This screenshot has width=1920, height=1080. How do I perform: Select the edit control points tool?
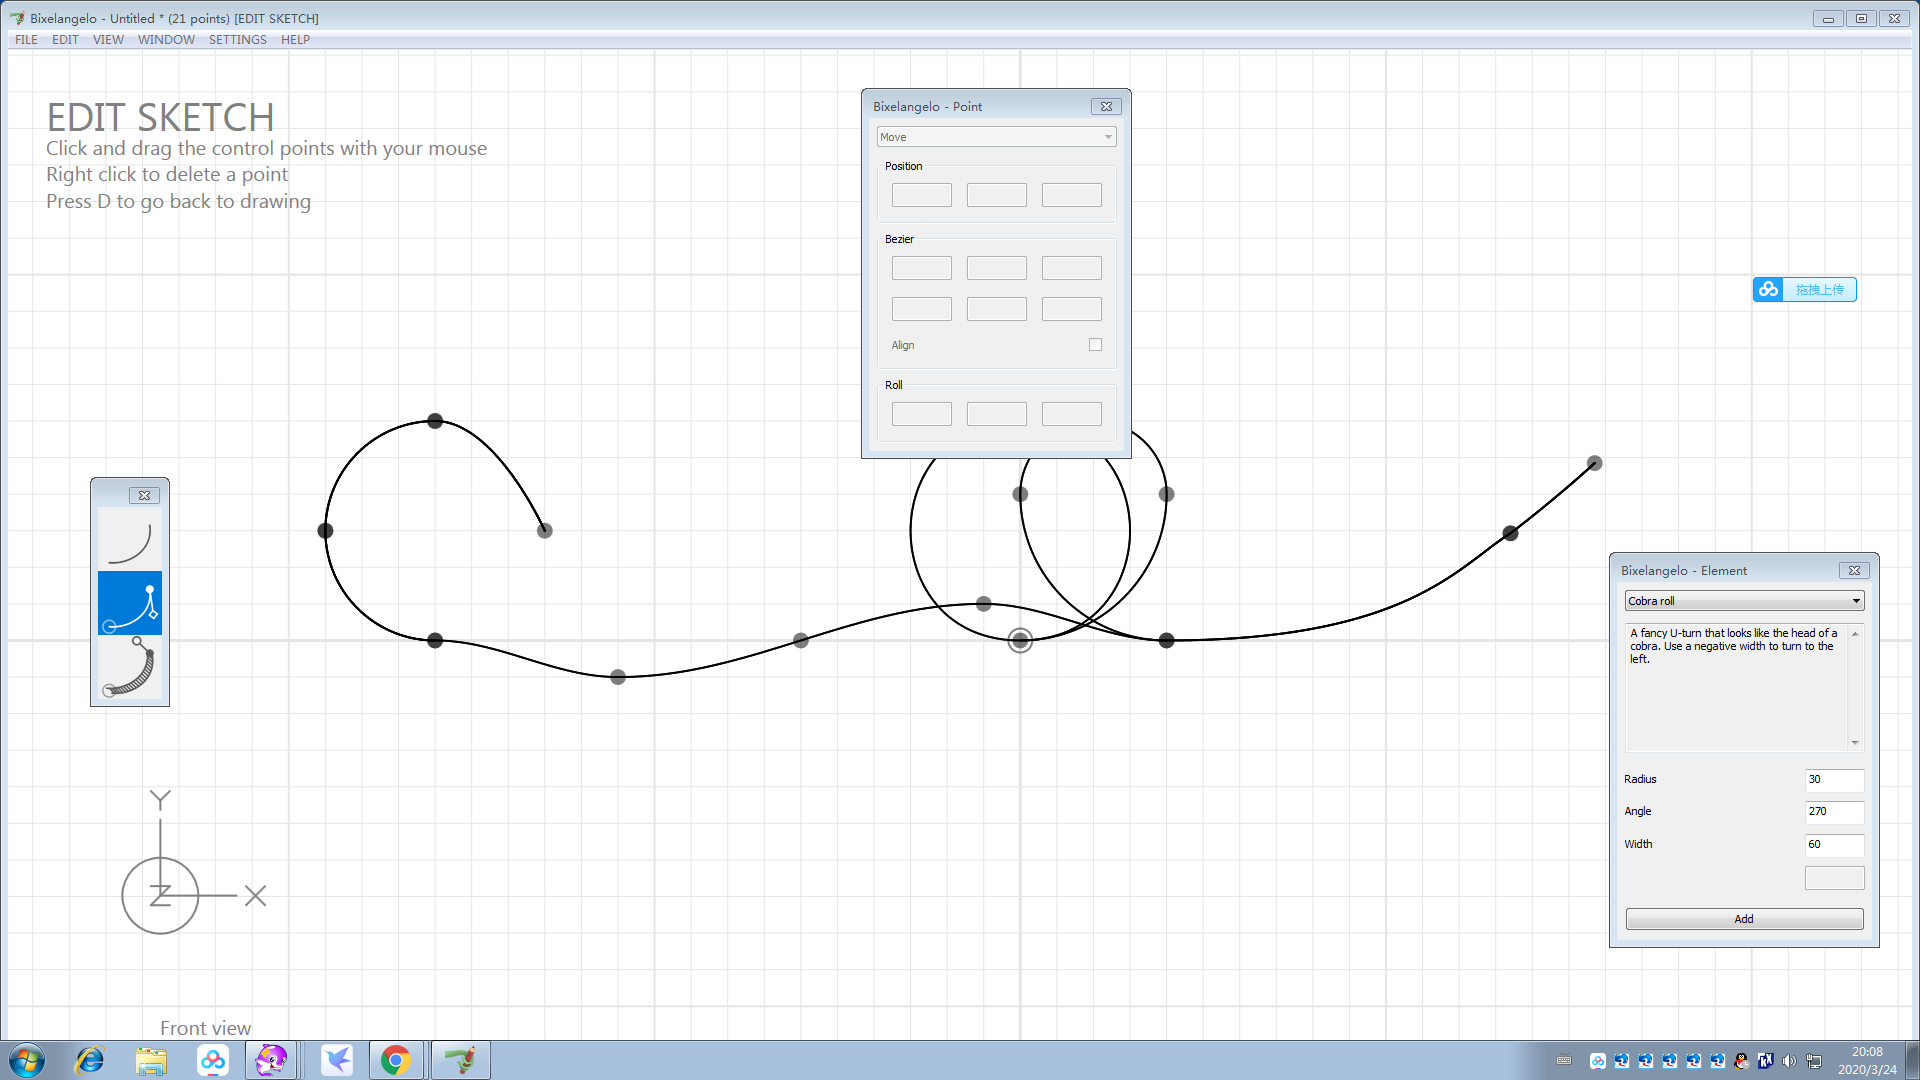tap(130, 603)
